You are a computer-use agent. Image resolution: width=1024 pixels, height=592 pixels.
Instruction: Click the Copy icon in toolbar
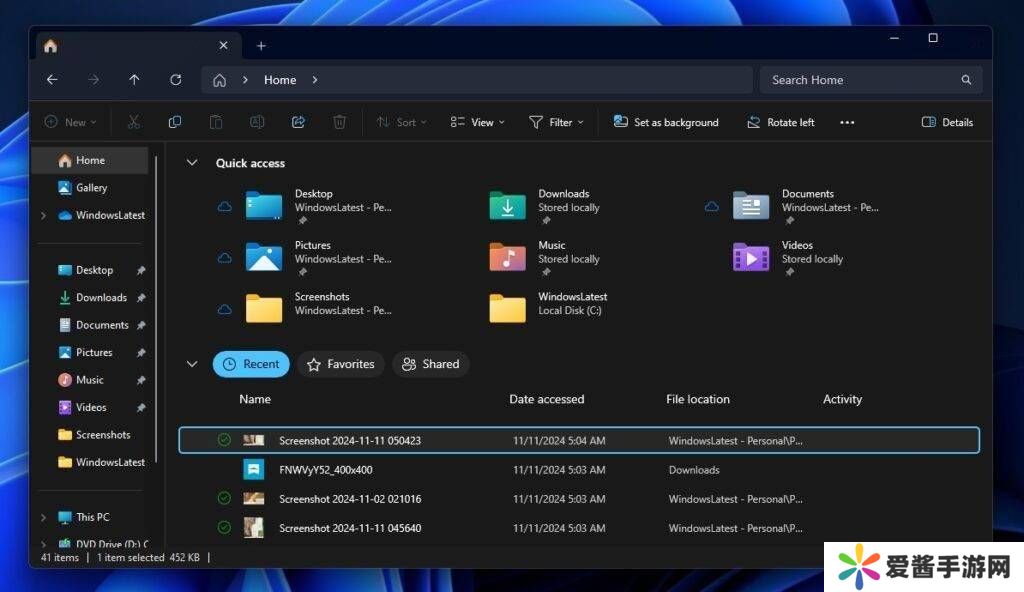[175, 122]
